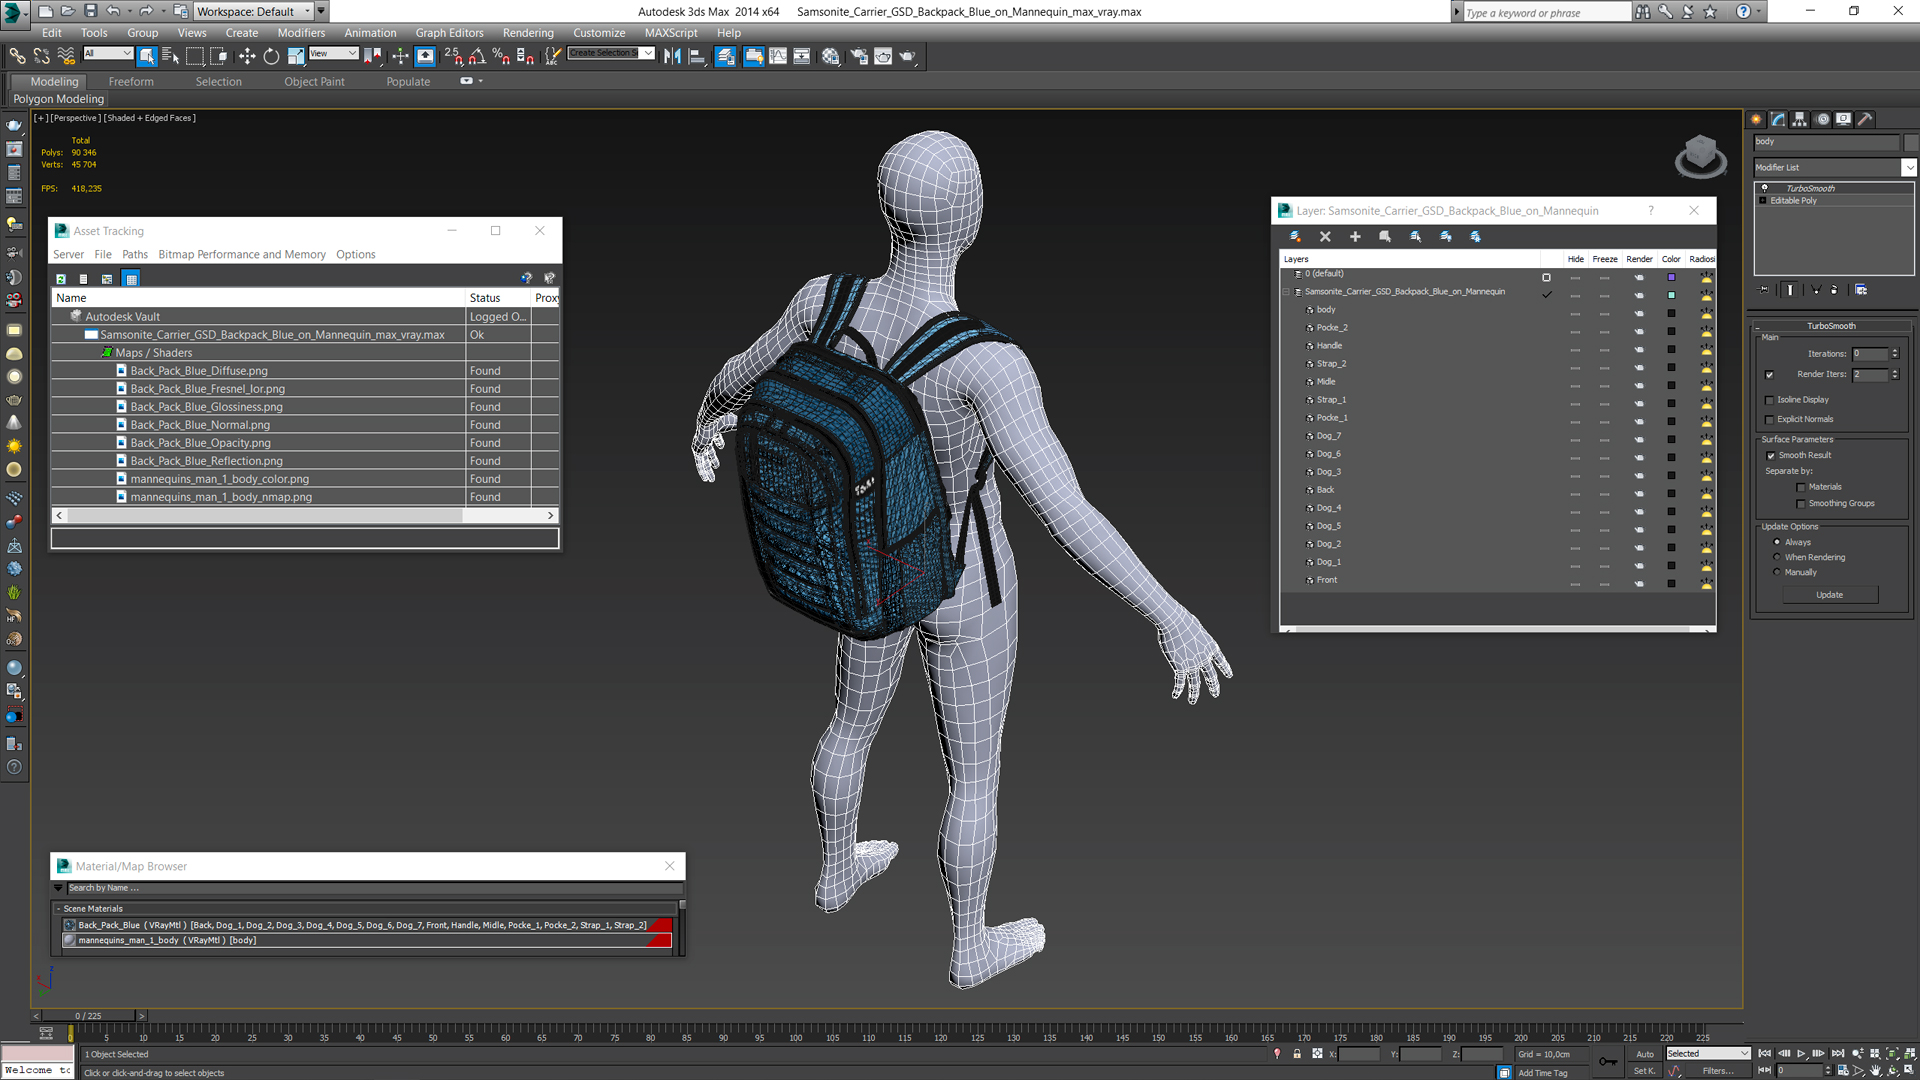Open Render Setup from the toolbar
Viewport: 1920px width, 1080px height.
click(x=858, y=56)
